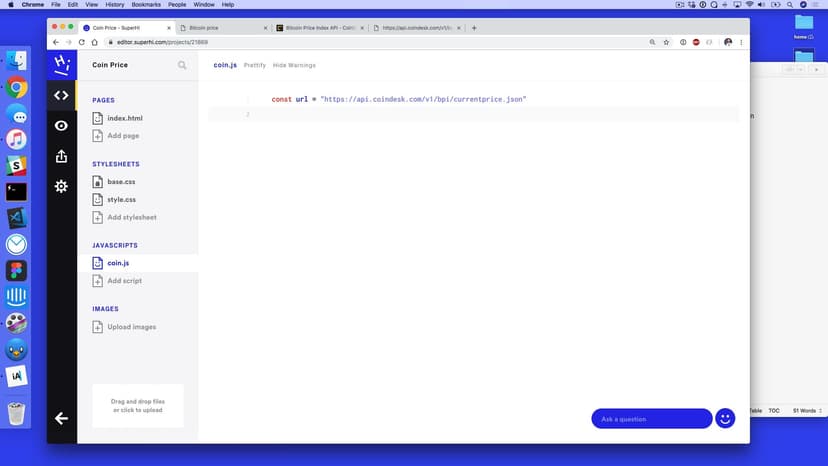
Task: Open the Bookmarks menu in menu bar
Action: [x=146, y=5]
